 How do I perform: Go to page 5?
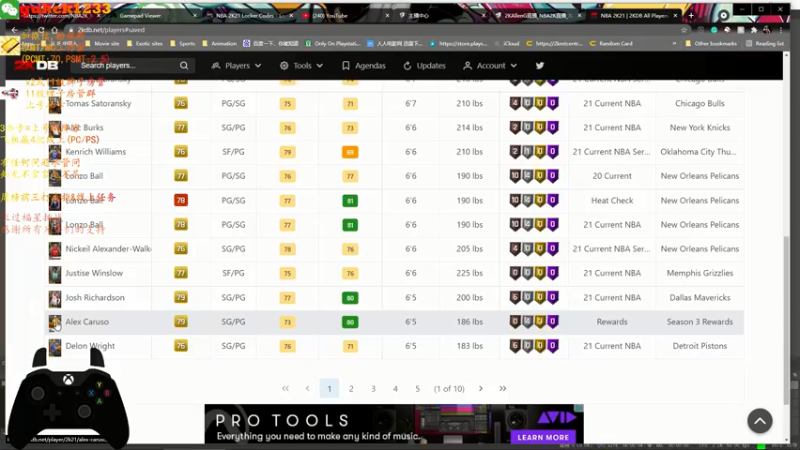point(417,388)
